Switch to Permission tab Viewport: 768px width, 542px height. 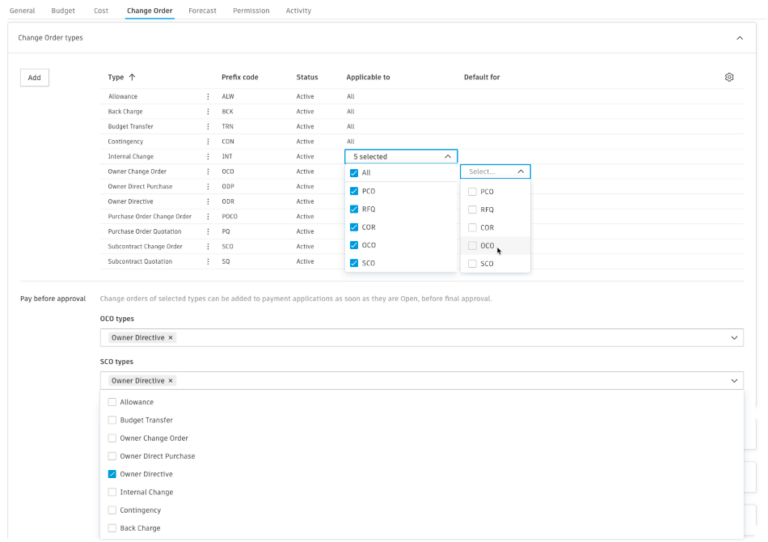tap(251, 11)
